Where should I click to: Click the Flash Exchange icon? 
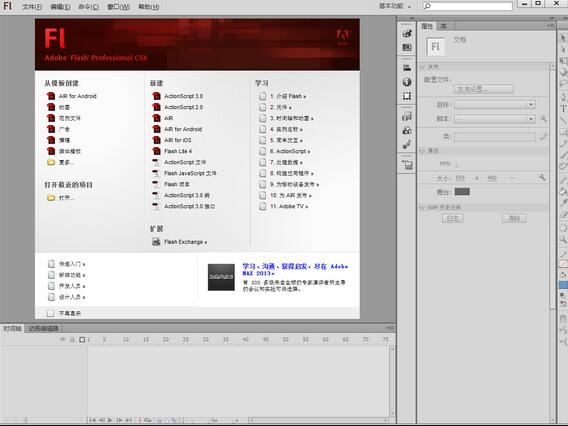(156, 242)
